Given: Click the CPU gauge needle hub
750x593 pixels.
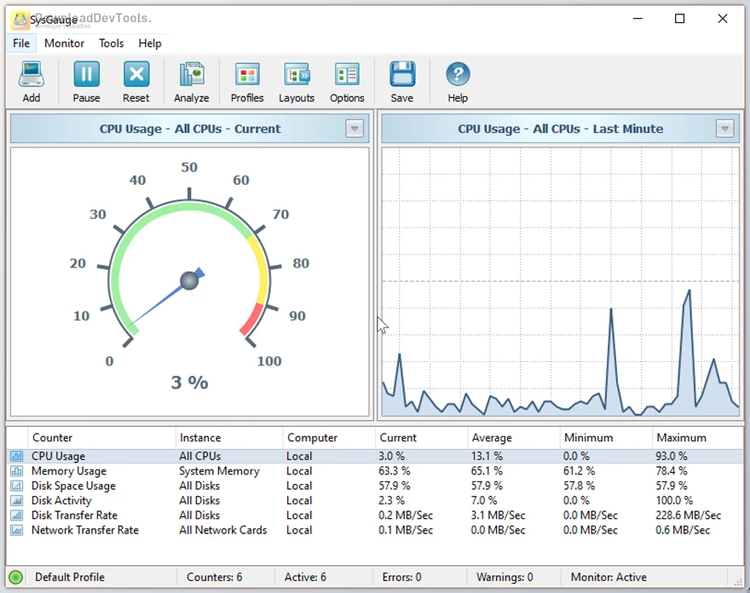Looking at the screenshot, I should coord(189,281).
